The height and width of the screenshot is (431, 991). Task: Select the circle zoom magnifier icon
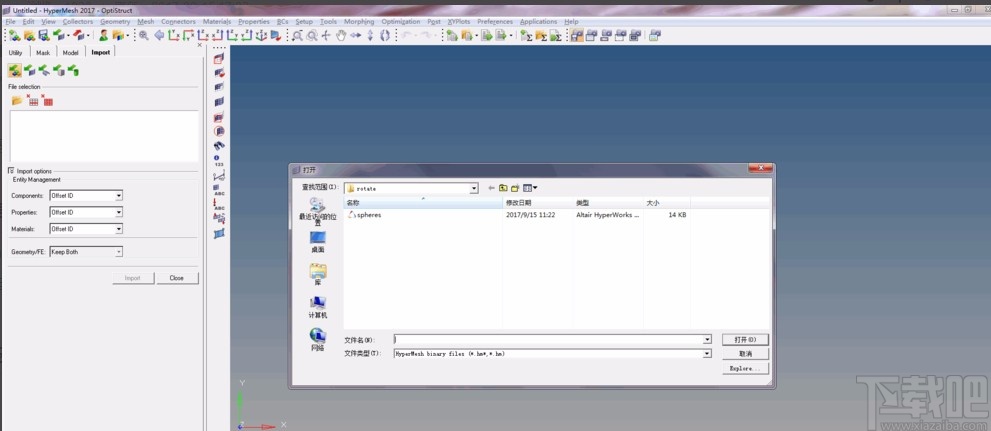click(312, 35)
